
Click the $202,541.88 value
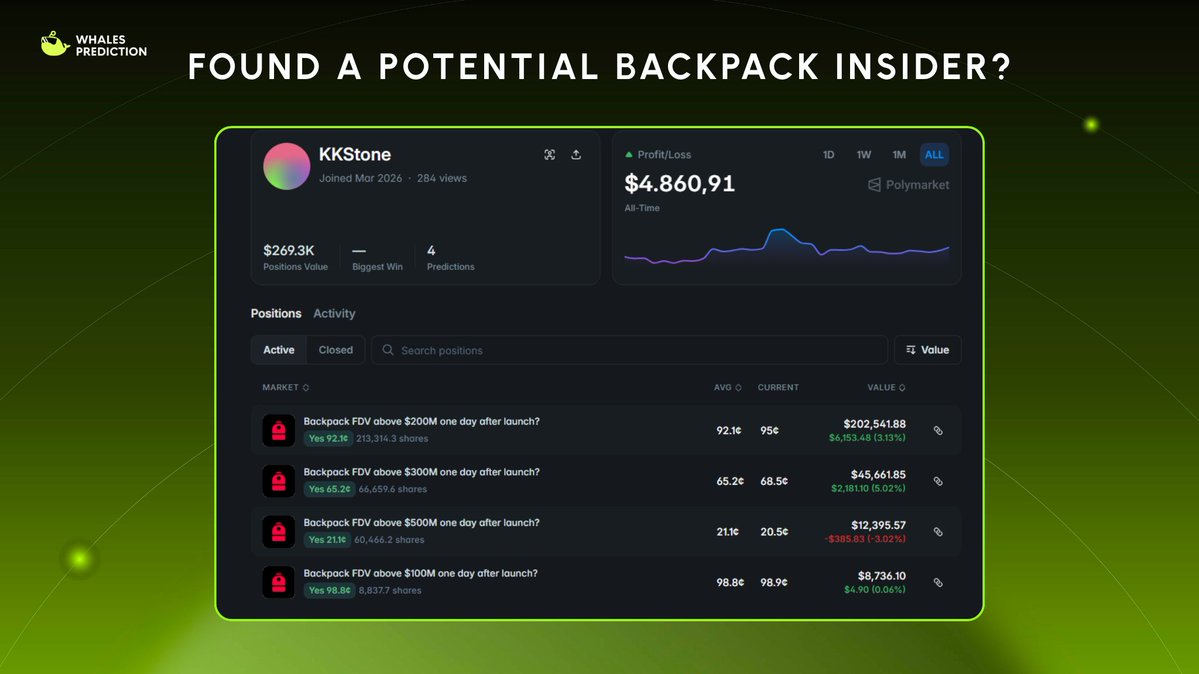pos(874,424)
